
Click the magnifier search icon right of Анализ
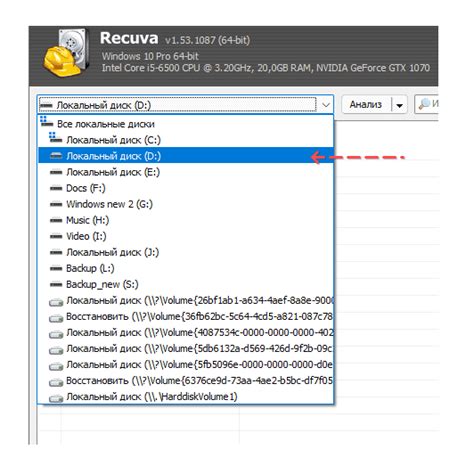424,104
